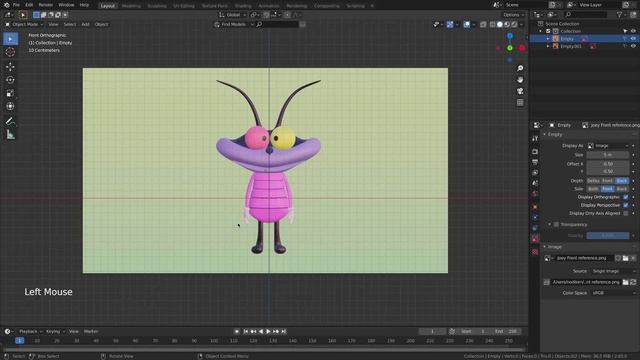Viewport: 640px width, 360px height.
Task: Open the Scene properties tab
Action: click(535, 183)
